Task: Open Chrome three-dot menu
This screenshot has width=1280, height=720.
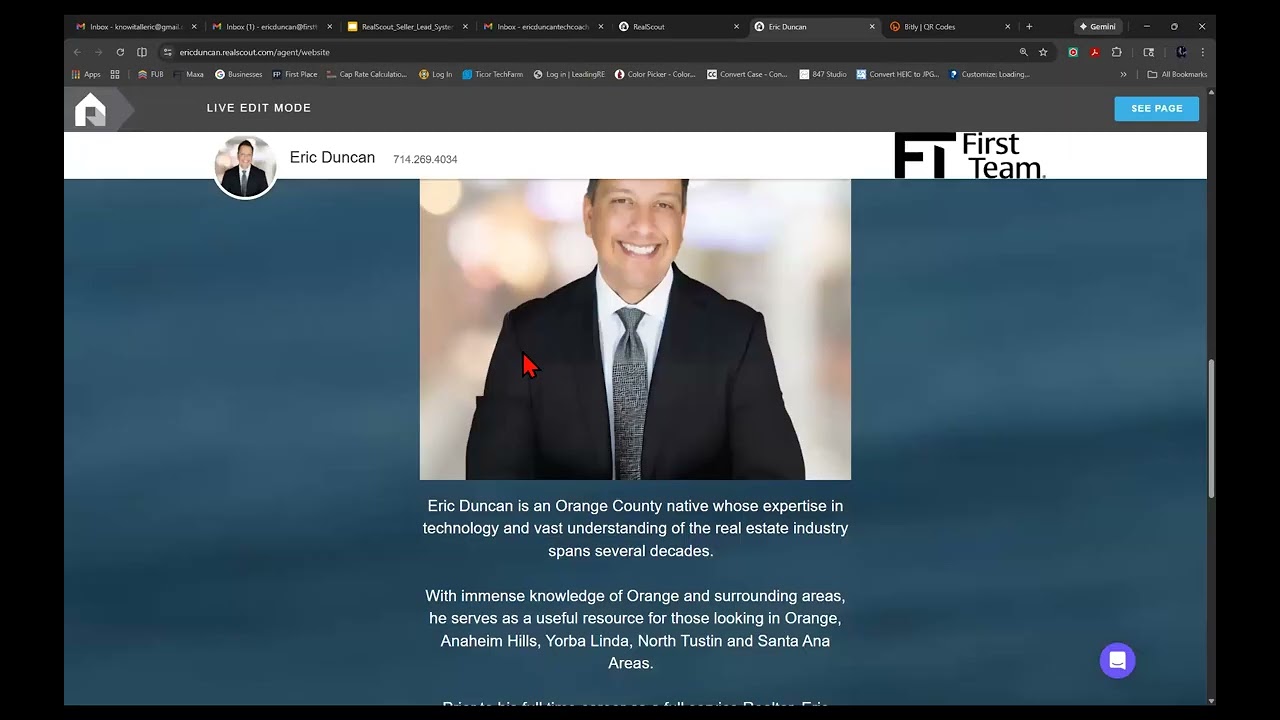Action: (x=1202, y=52)
